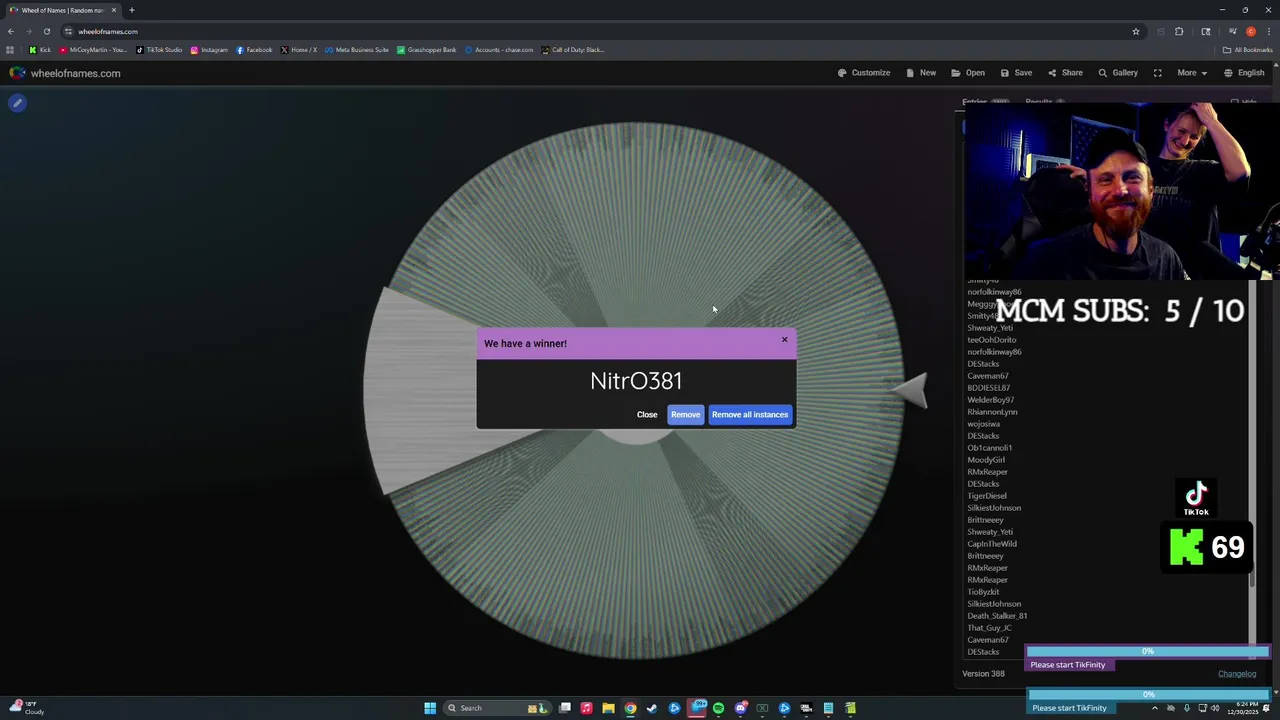Click the wheel's pointer arrow
The image size is (1280, 720).
pos(910,390)
